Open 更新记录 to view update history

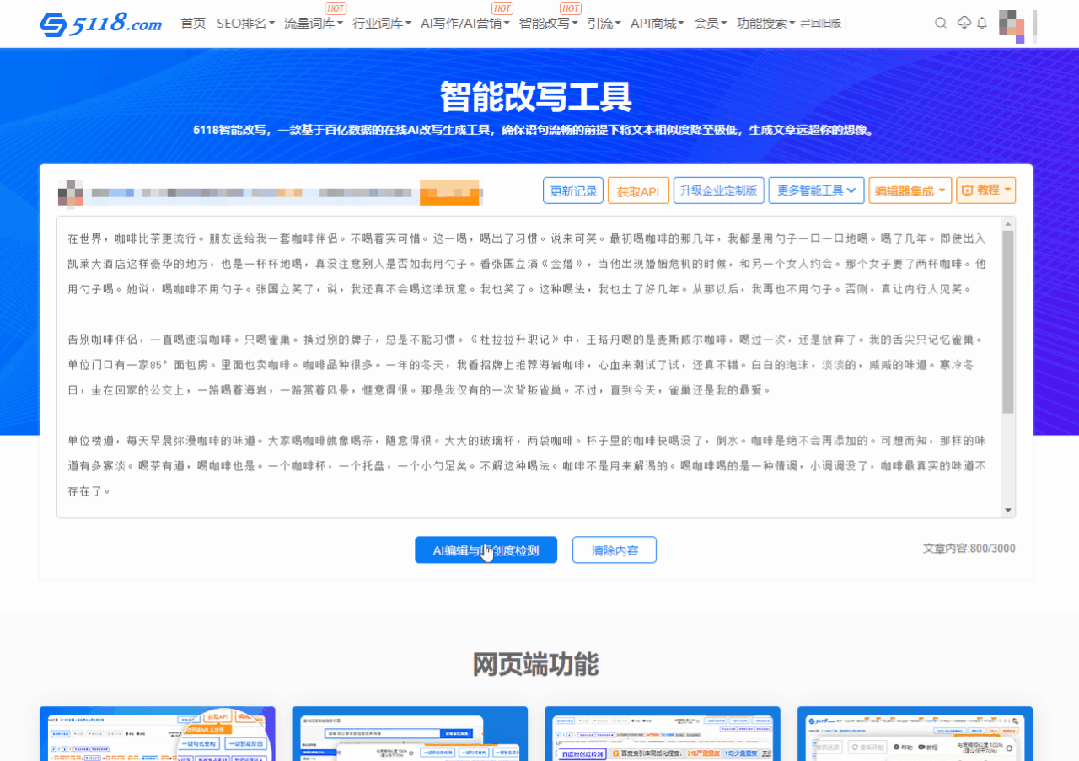pyautogui.click(x=573, y=189)
